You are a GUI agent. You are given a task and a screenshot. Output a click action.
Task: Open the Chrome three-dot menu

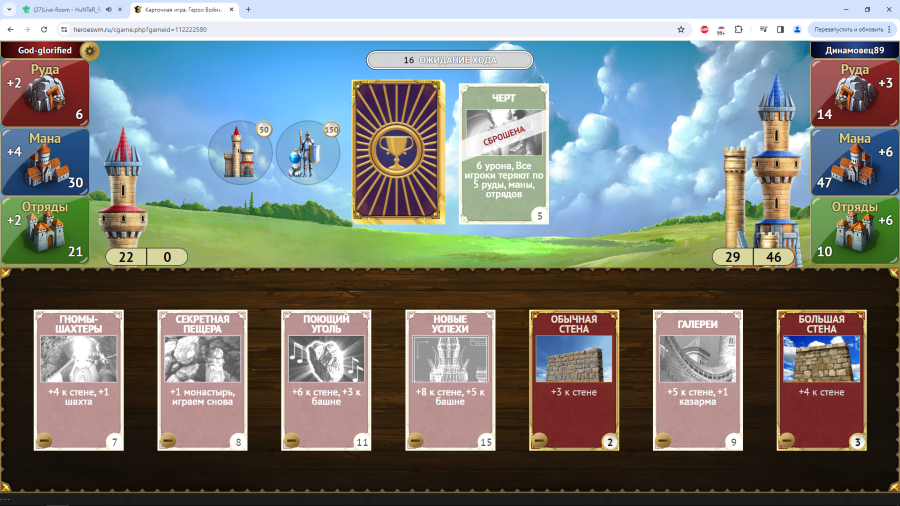coord(889,29)
